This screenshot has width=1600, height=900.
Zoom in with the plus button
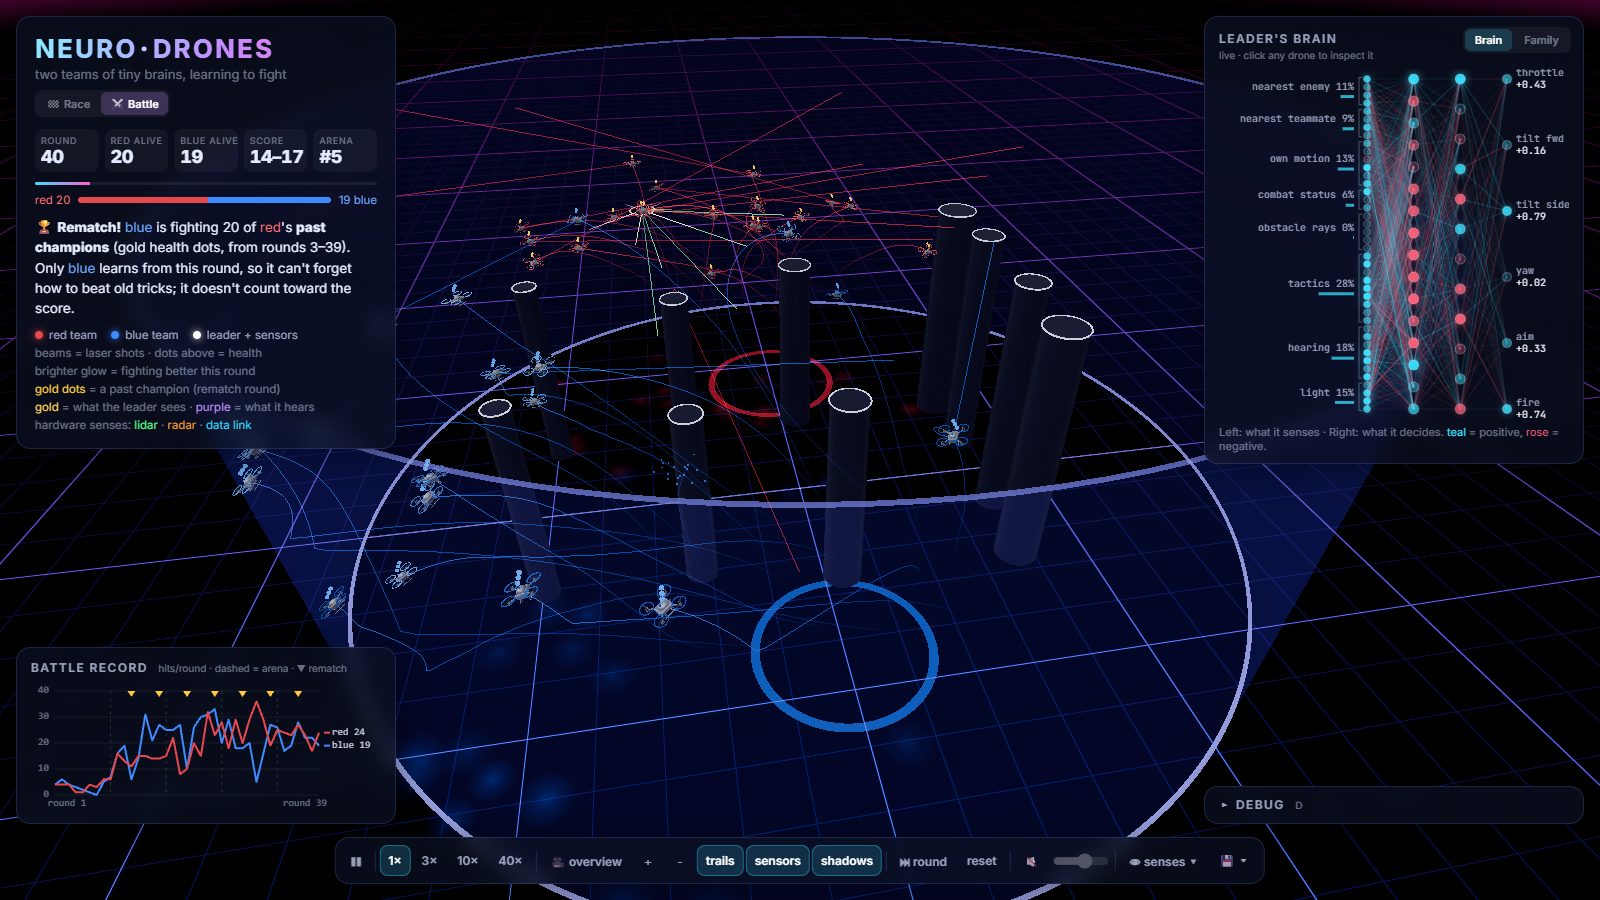648,862
